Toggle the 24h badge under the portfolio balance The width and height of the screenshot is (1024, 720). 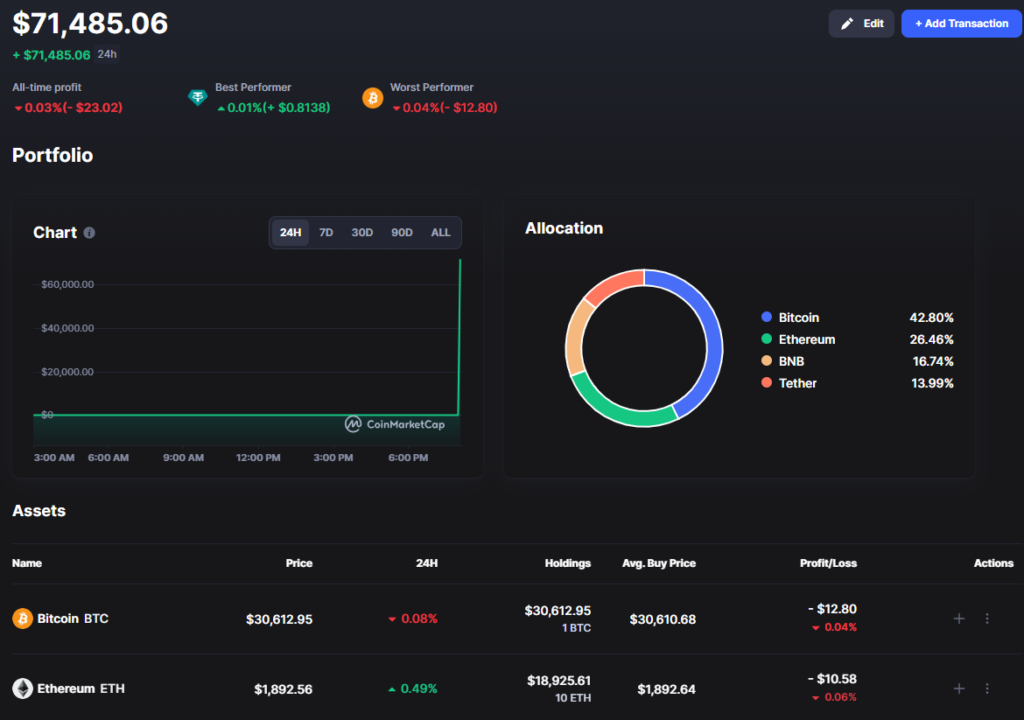(107, 54)
